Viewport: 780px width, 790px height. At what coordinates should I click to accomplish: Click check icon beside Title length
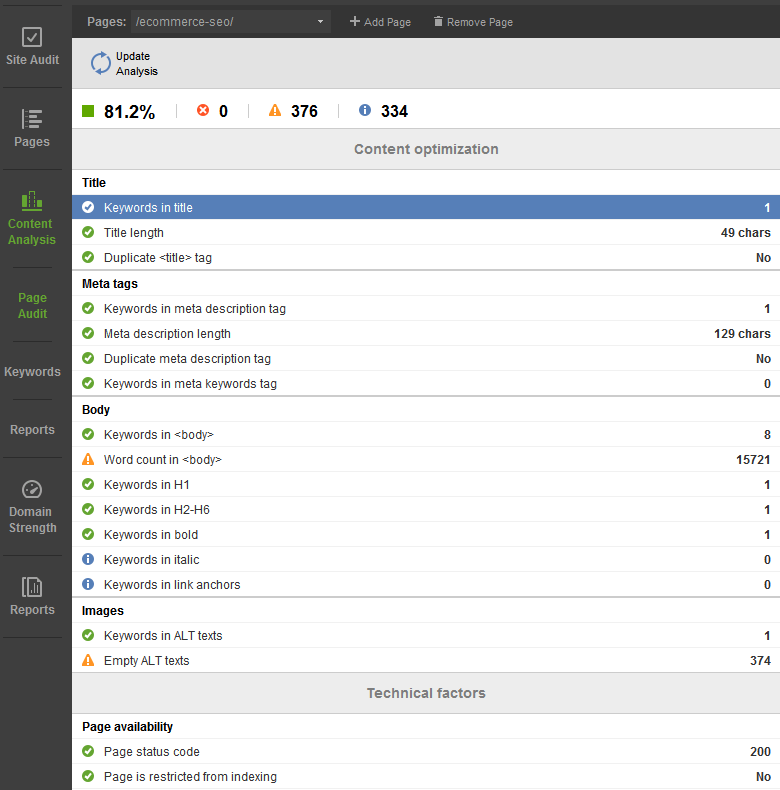click(88, 232)
